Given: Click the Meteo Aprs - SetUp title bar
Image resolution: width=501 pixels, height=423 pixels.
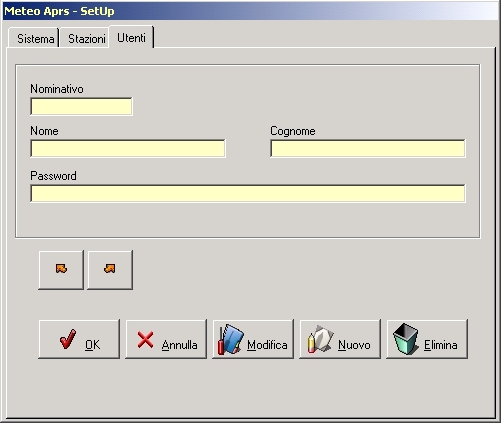Looking at the screenshot, I should 250,11.
